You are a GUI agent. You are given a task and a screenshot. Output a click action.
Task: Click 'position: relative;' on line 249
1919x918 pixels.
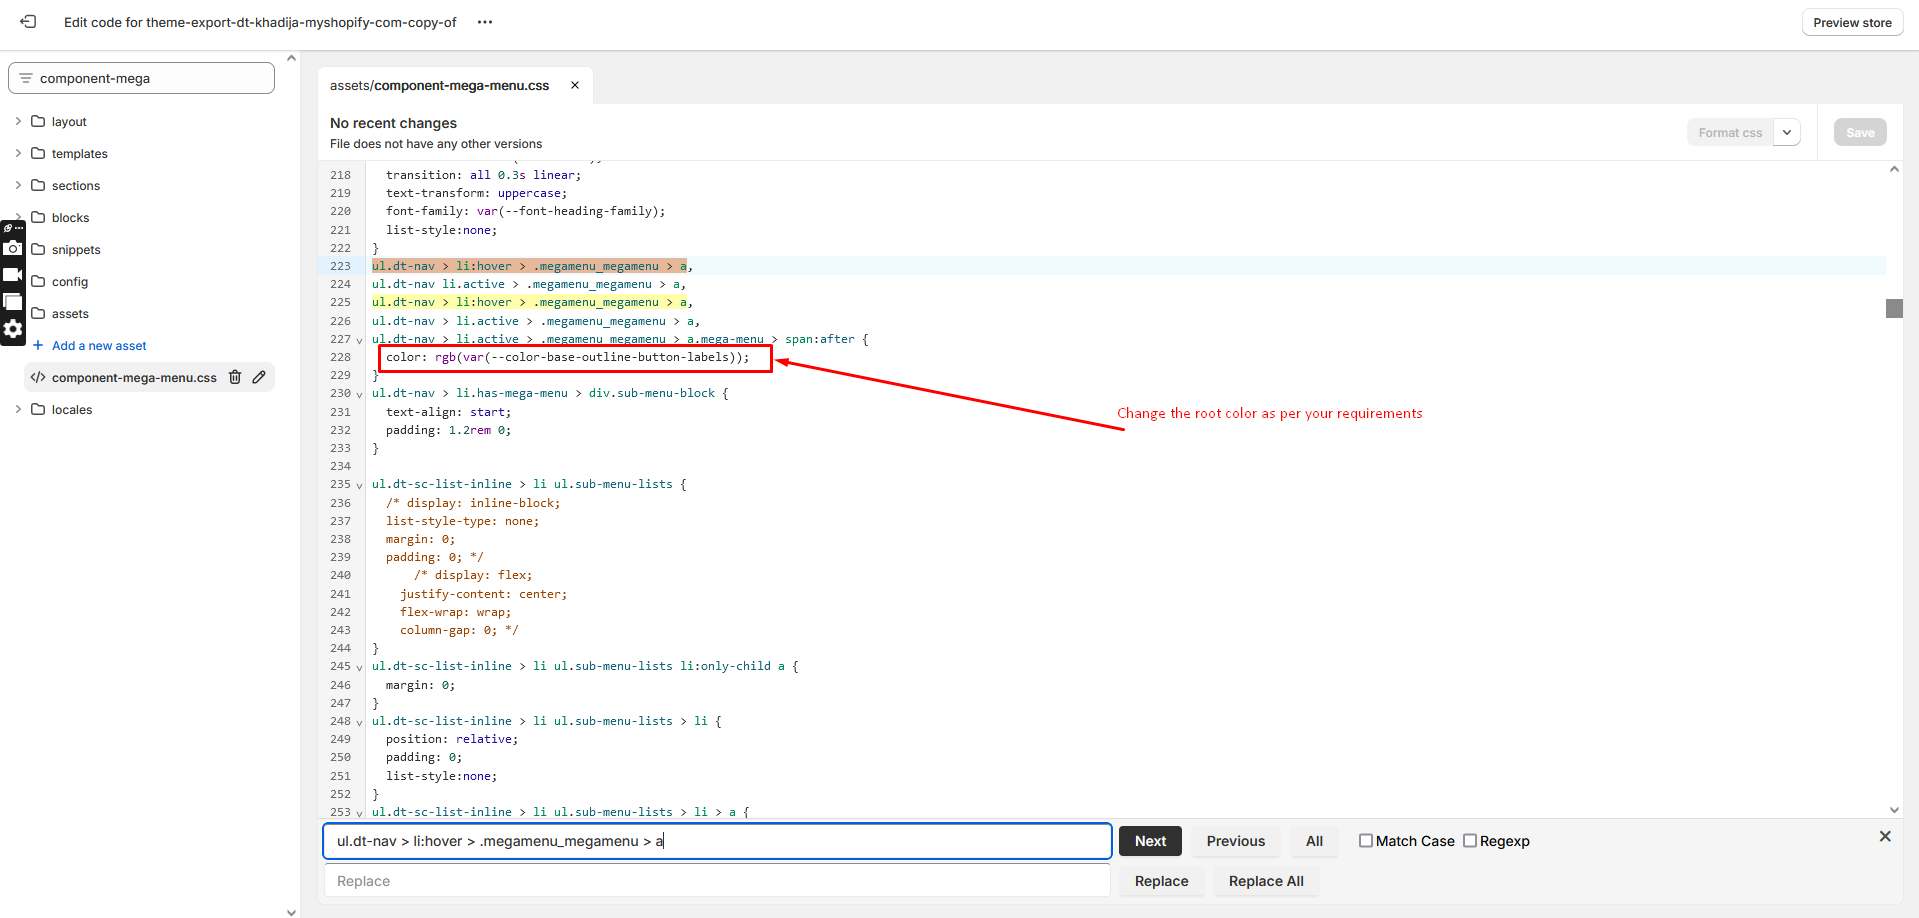452,739
